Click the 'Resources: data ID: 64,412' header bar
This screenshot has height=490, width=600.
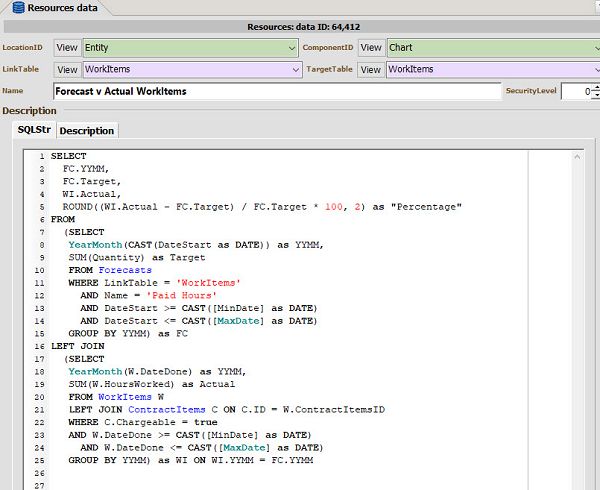click(303, 27)
